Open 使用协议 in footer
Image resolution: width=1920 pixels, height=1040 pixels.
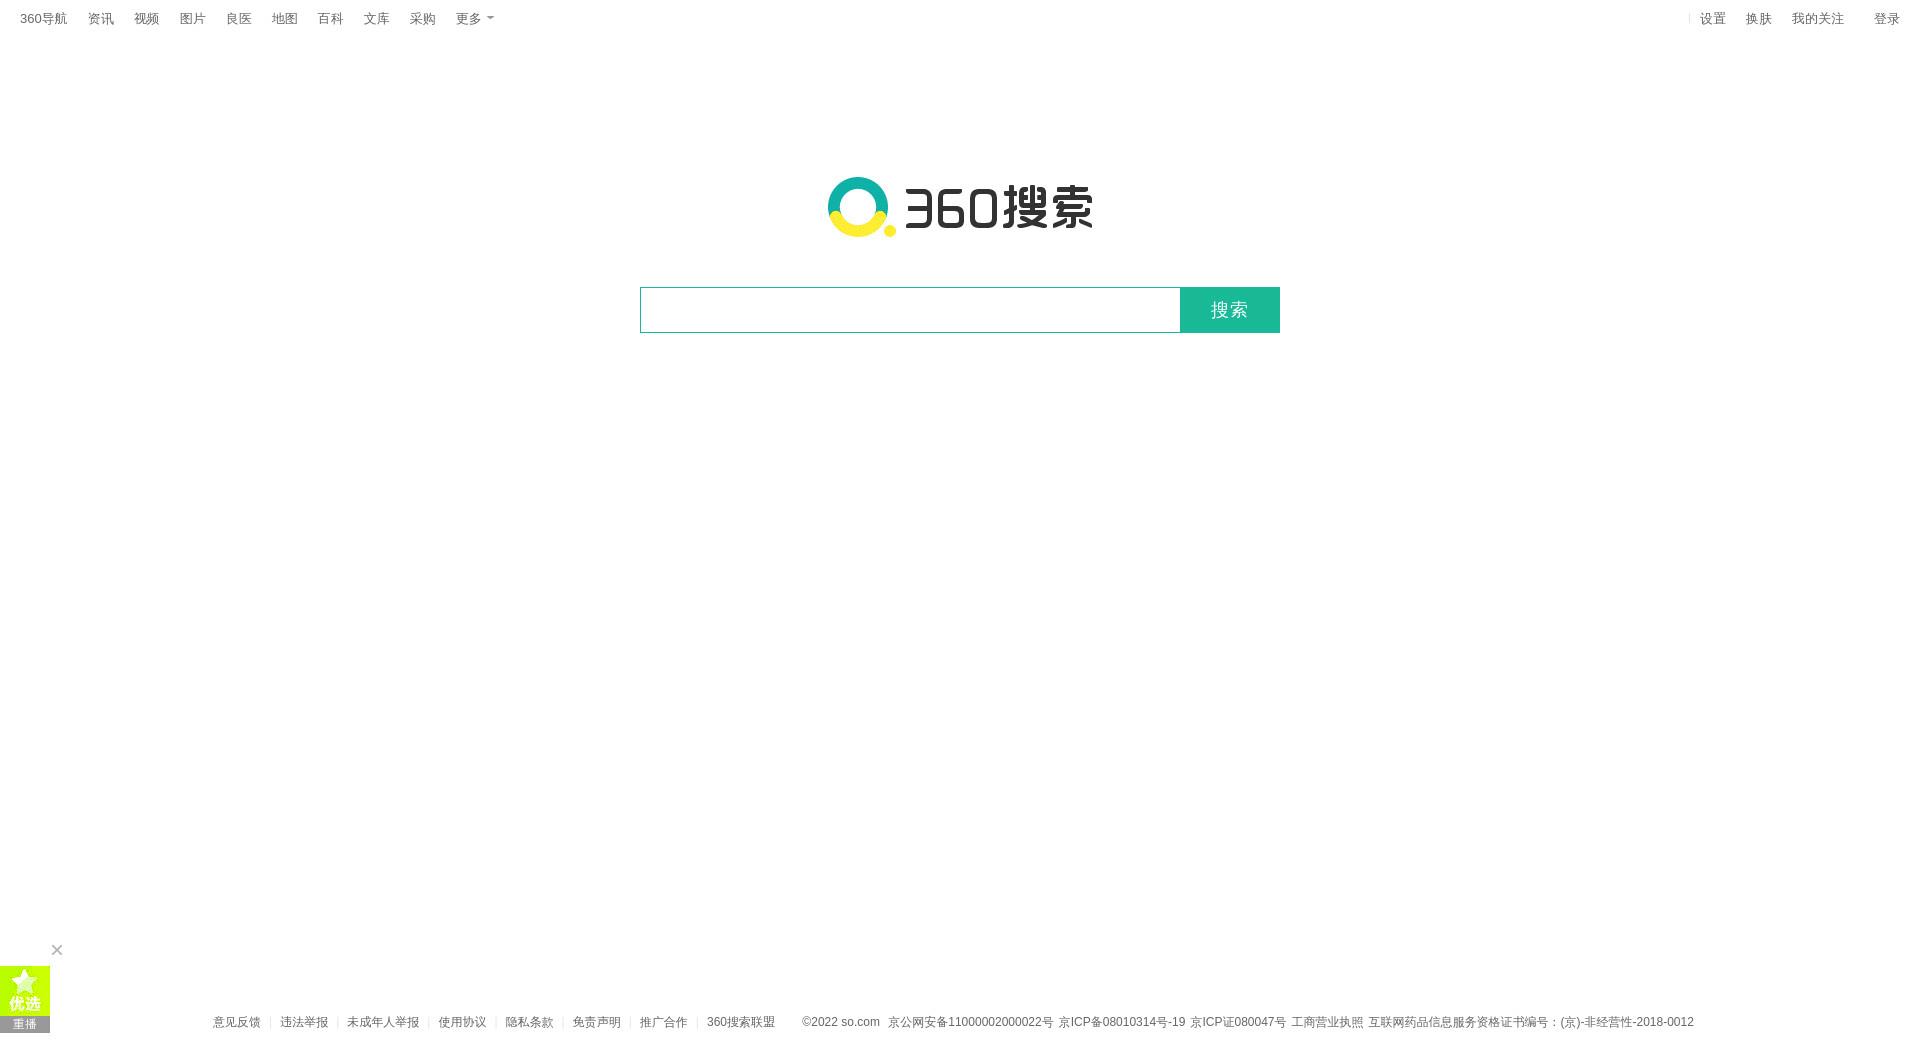(462, 1022)
